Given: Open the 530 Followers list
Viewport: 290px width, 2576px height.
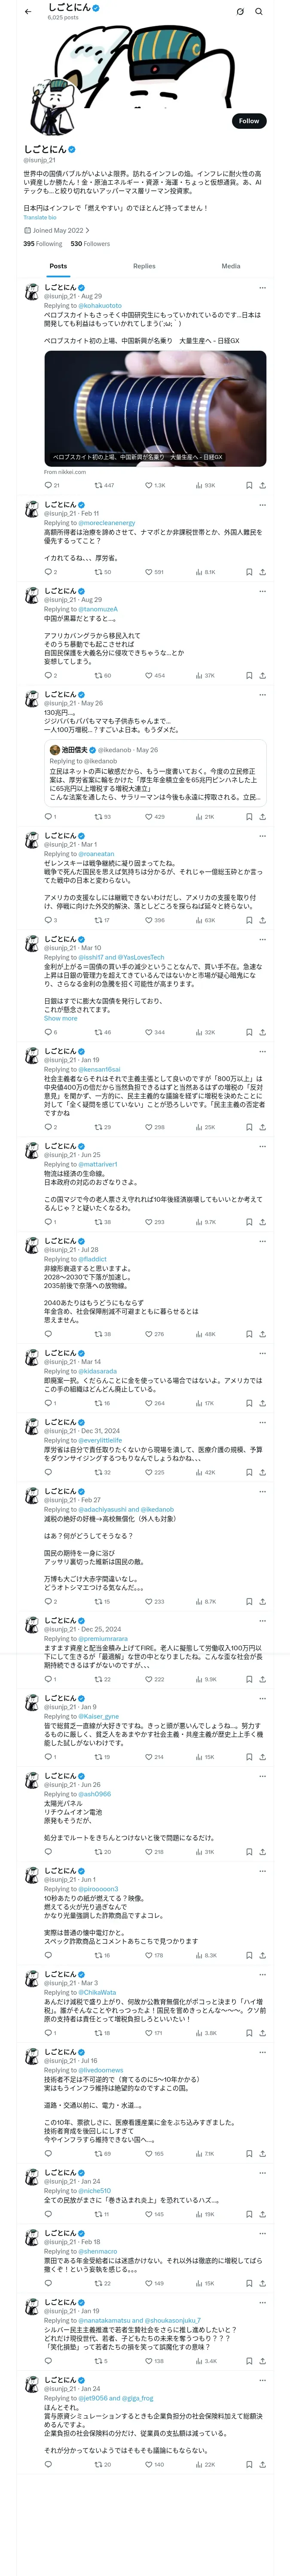Looking at the screenshot, I should [x=90, y=243].
